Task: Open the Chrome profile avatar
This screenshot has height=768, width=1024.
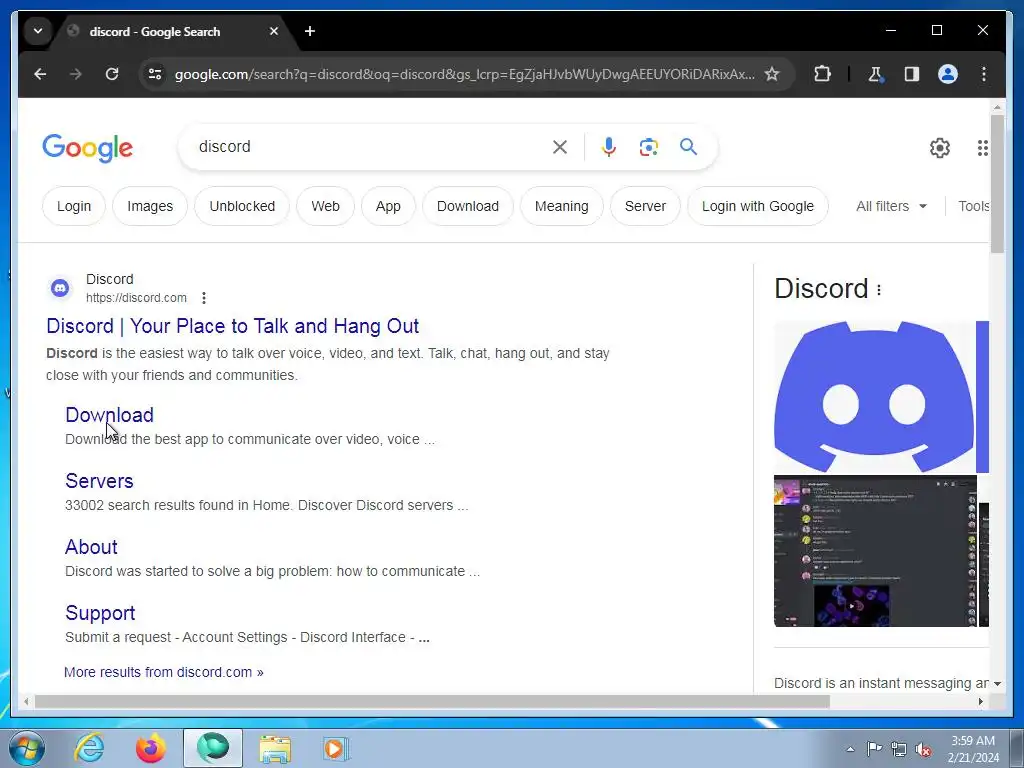Action: (948, 74)
